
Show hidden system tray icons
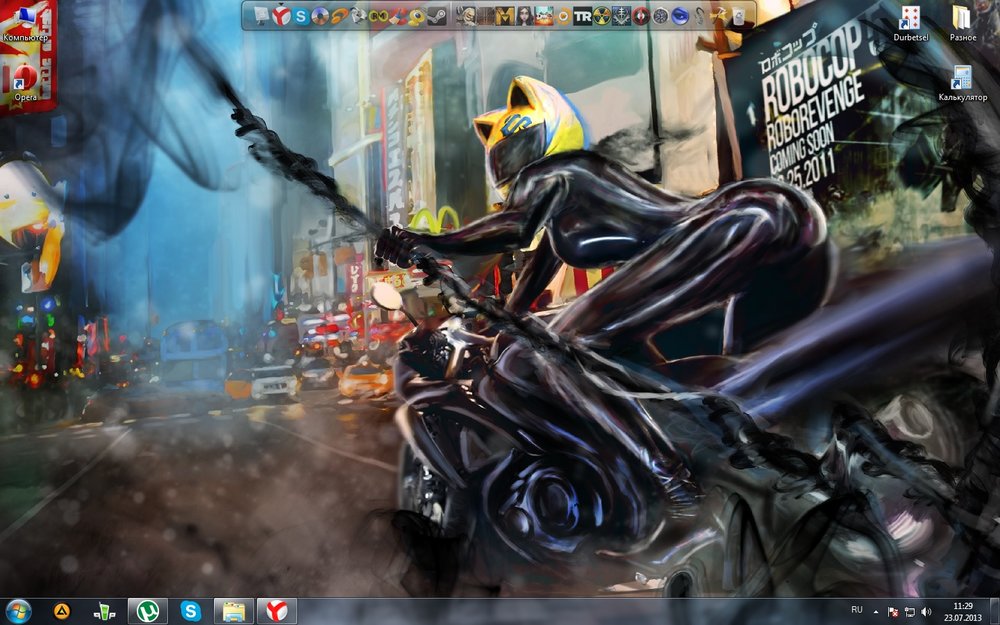(x=877, y=610)
